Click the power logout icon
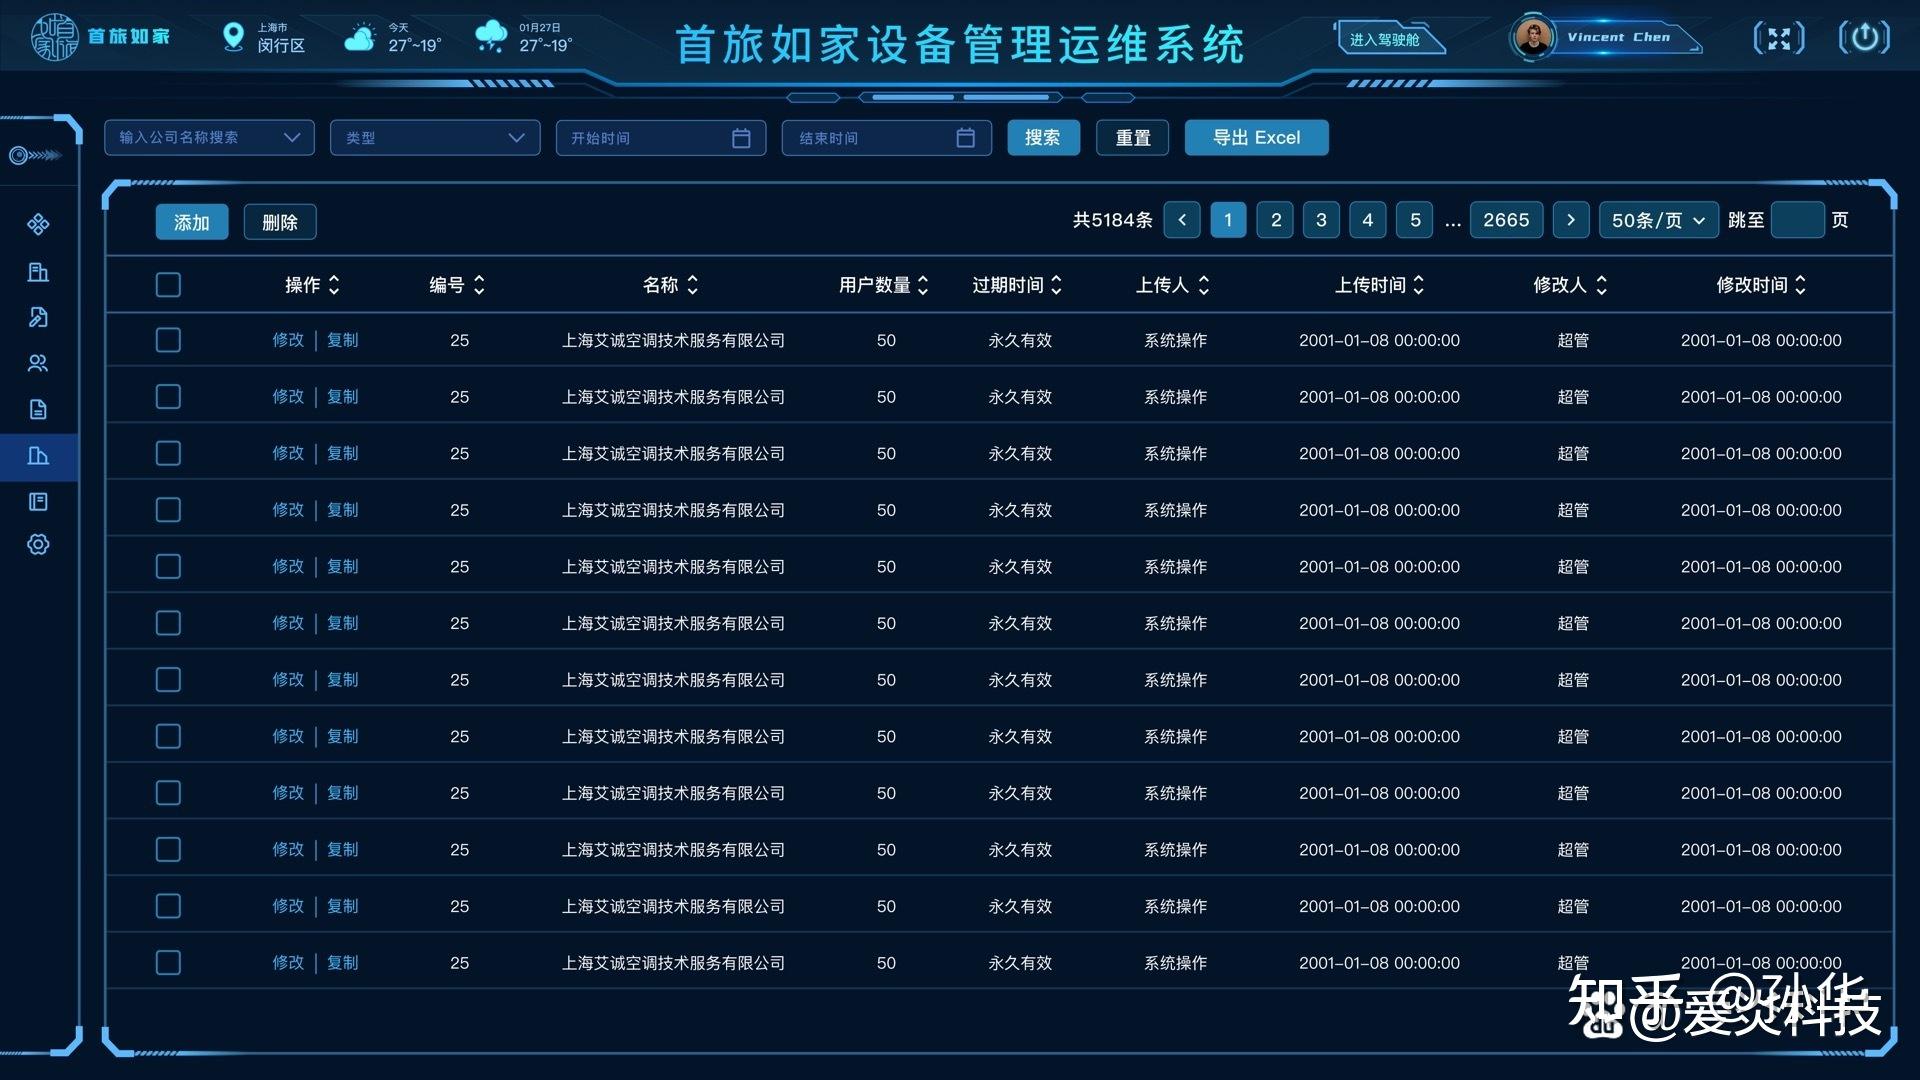Screen dimensions: 1920x1080 (x=1864, y=38)
